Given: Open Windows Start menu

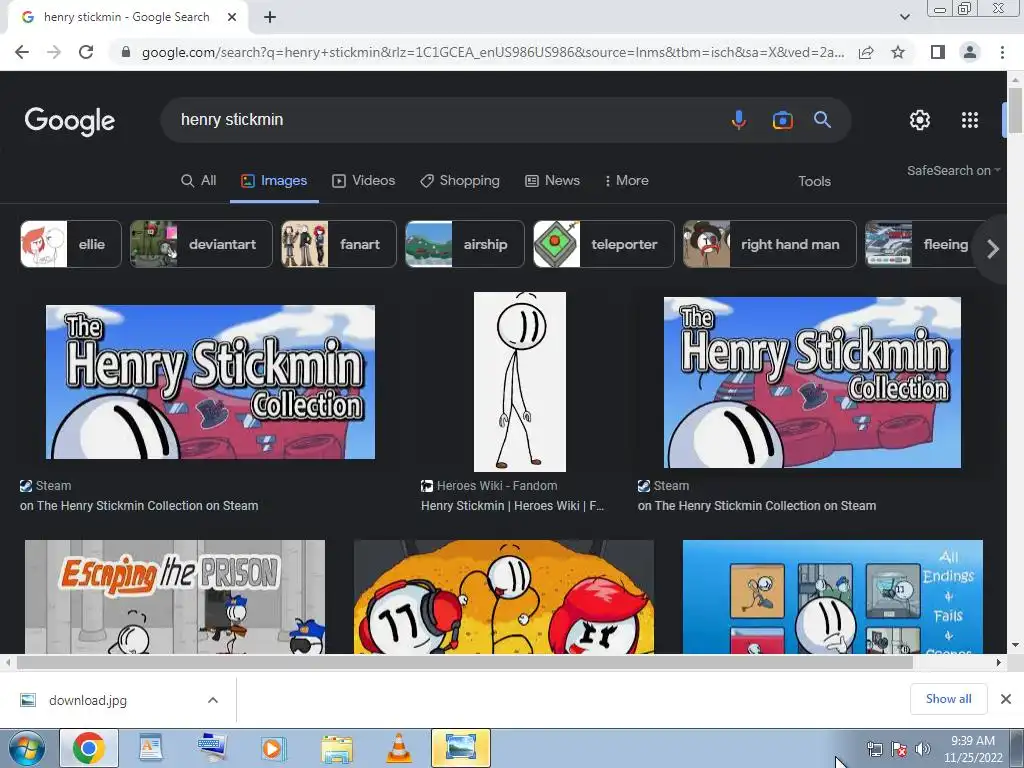Looking at the screenshot, I should (x=26, y=748).
